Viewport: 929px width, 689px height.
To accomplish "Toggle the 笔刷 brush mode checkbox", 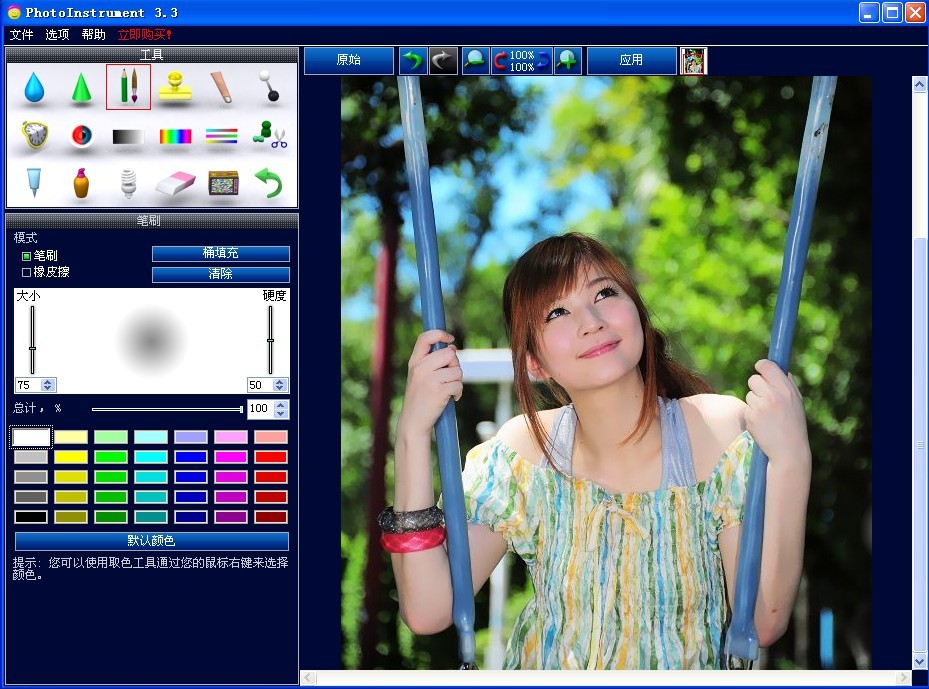I will (27, 256).
